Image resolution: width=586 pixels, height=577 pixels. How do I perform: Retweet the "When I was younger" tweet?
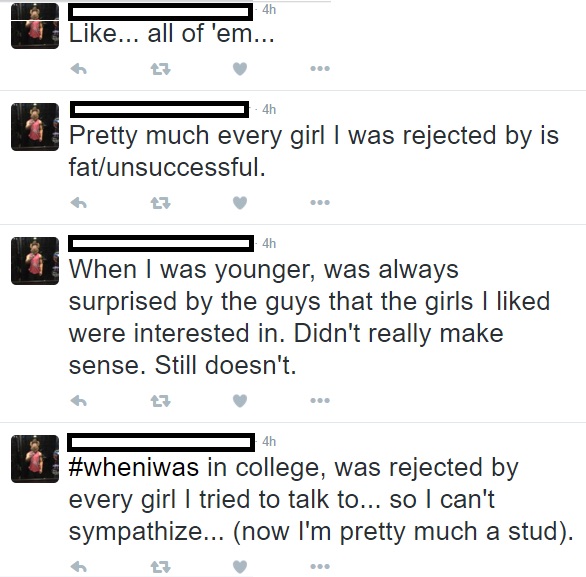coord(160,401)
